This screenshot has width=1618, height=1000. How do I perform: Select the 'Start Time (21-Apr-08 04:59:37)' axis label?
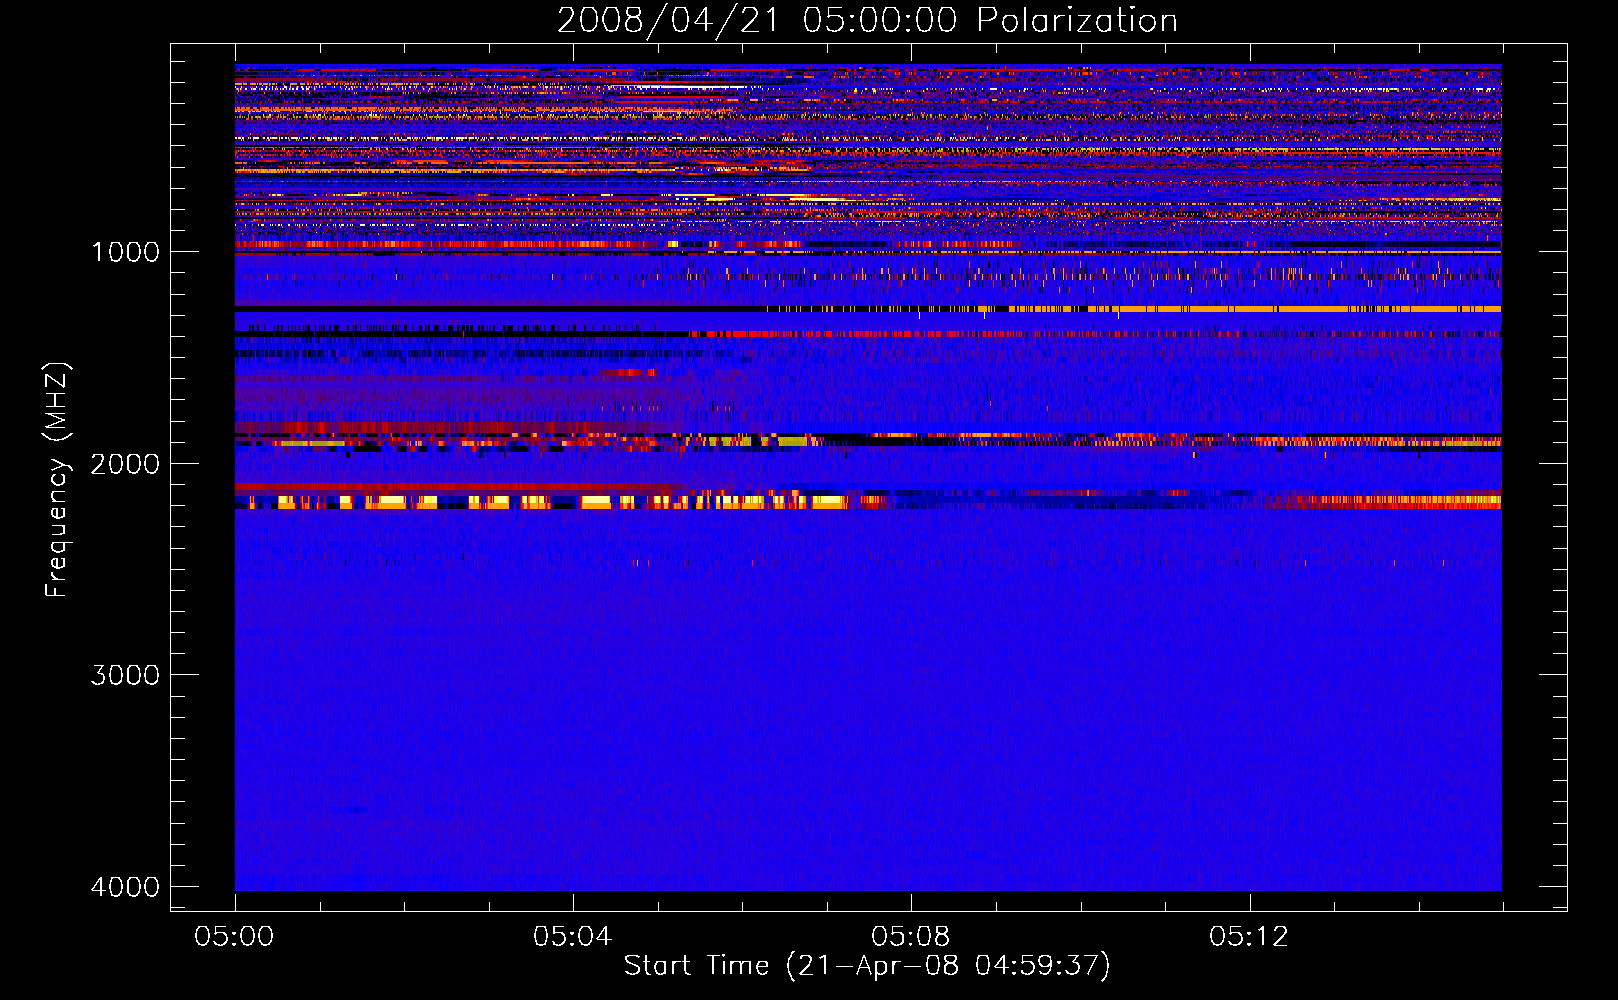(867, 966)
